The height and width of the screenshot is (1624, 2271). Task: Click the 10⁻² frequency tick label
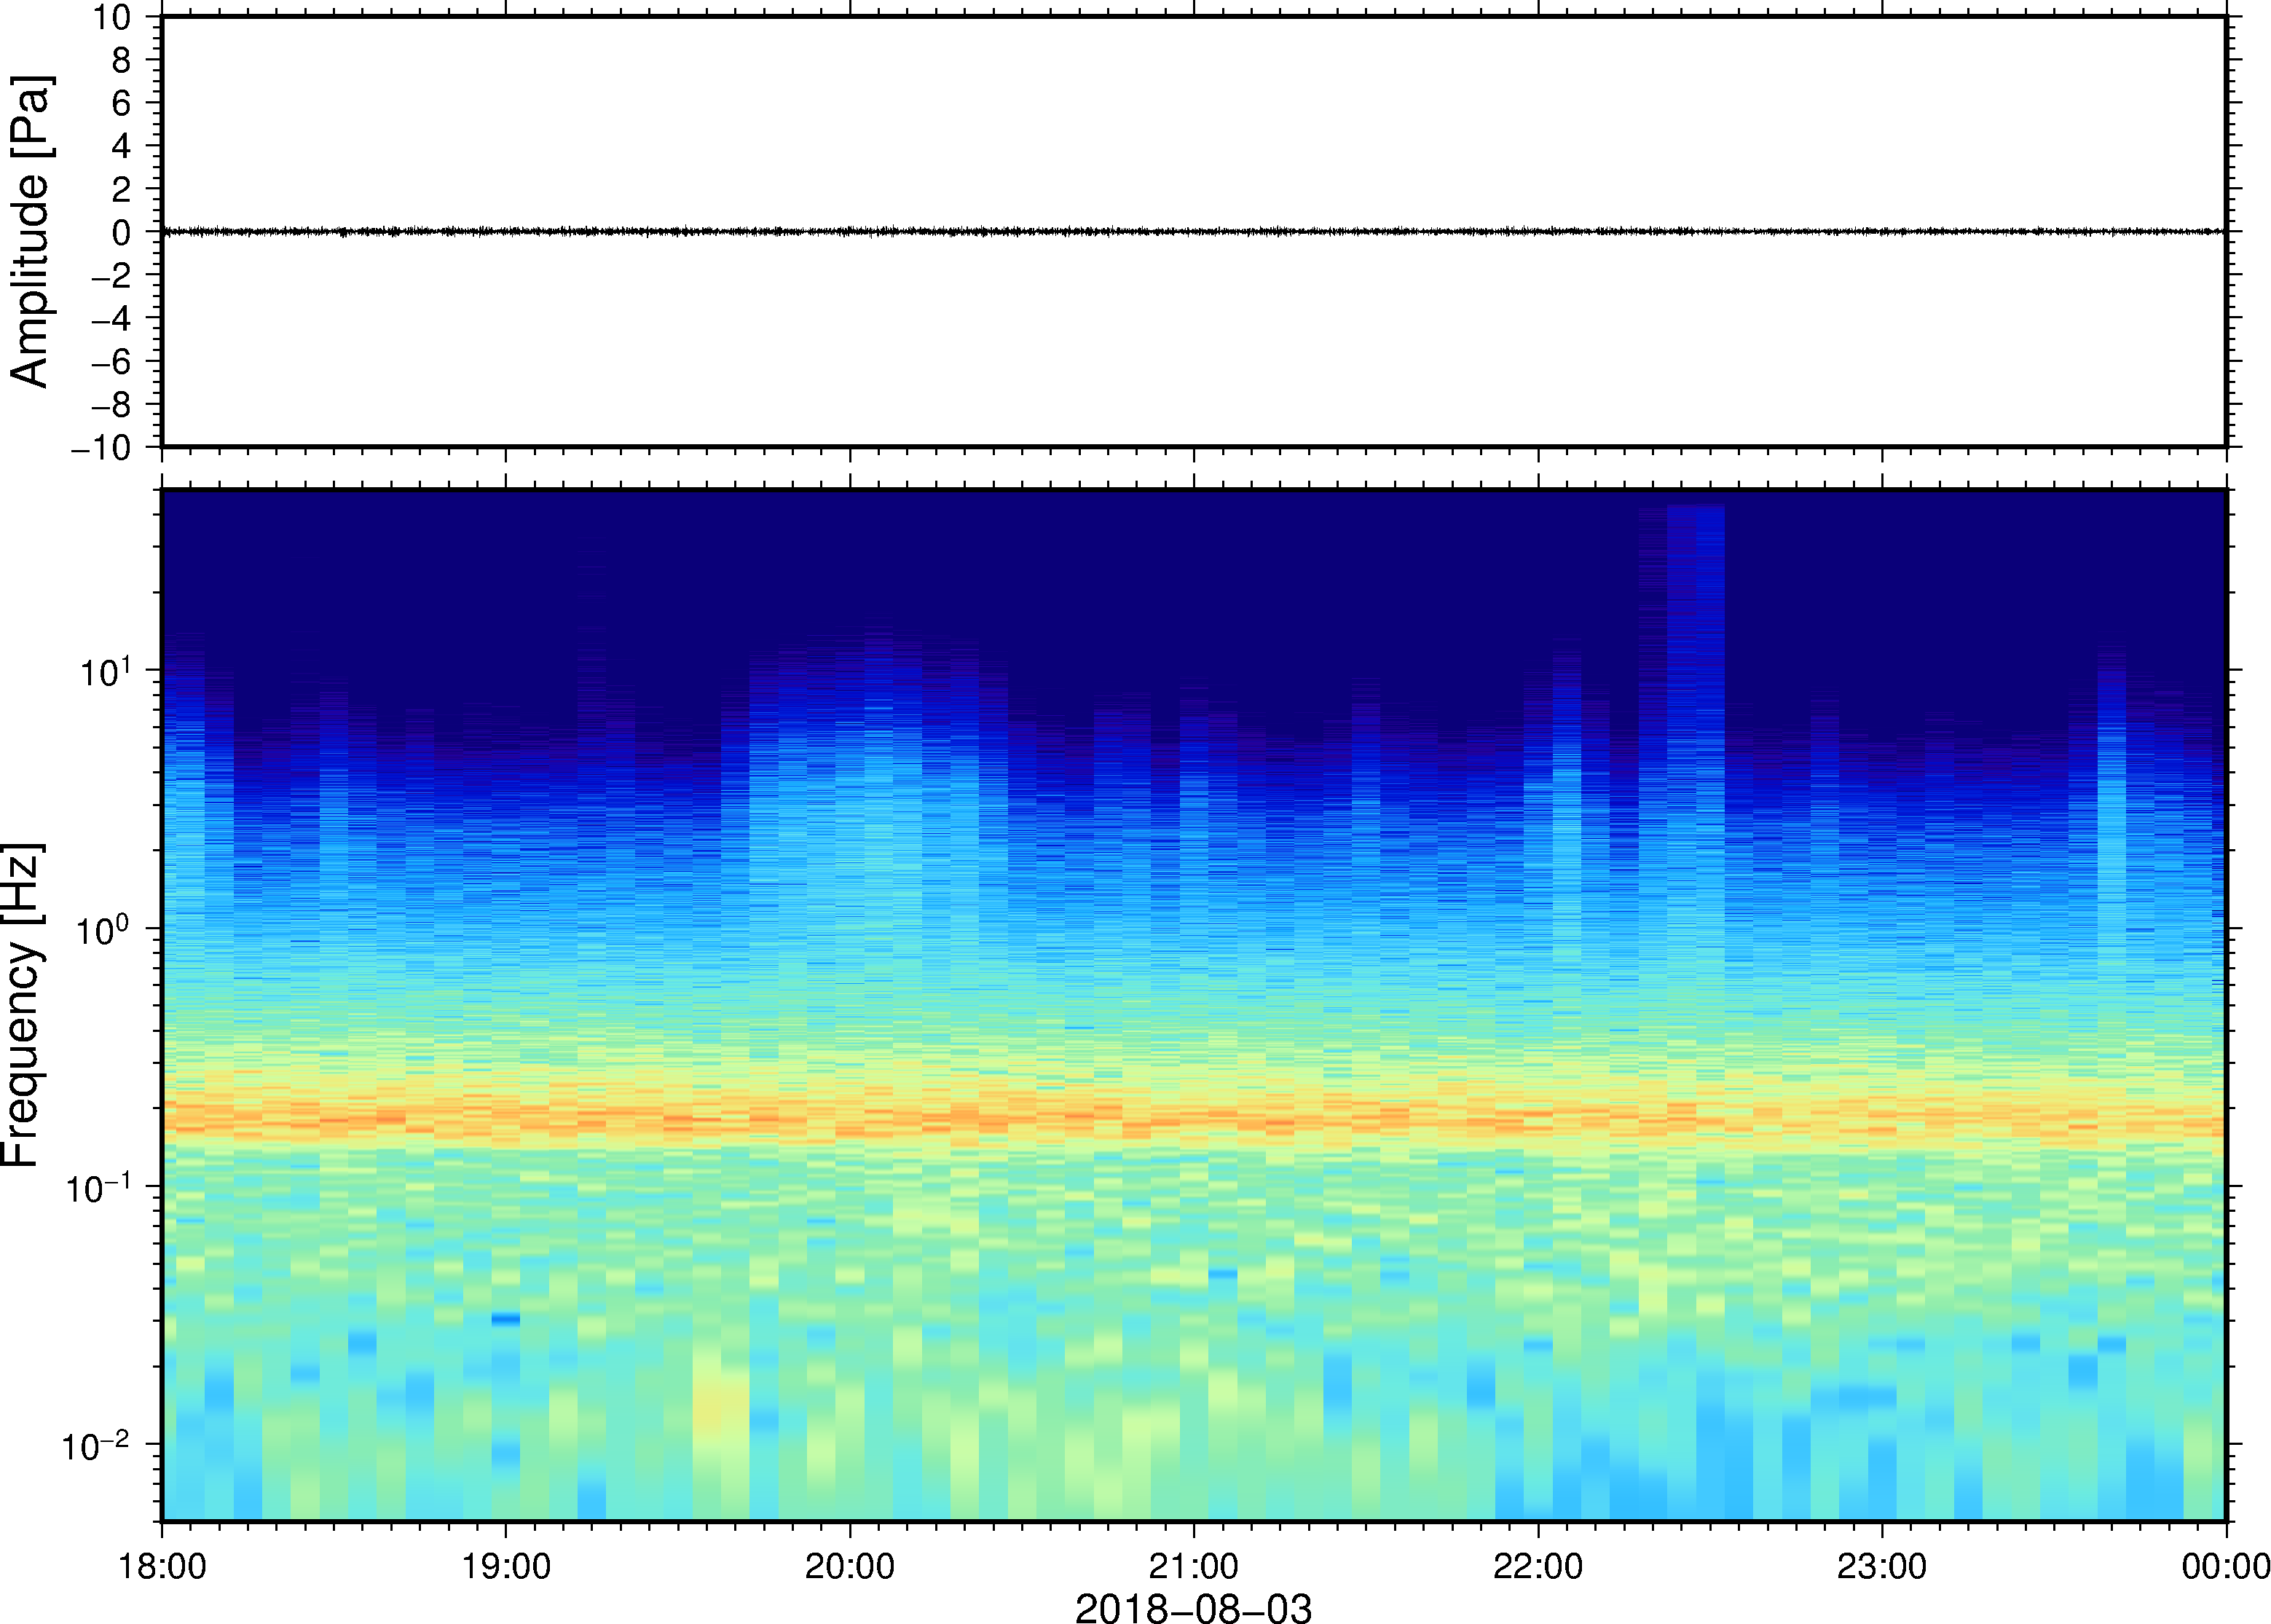[97, 1445]
